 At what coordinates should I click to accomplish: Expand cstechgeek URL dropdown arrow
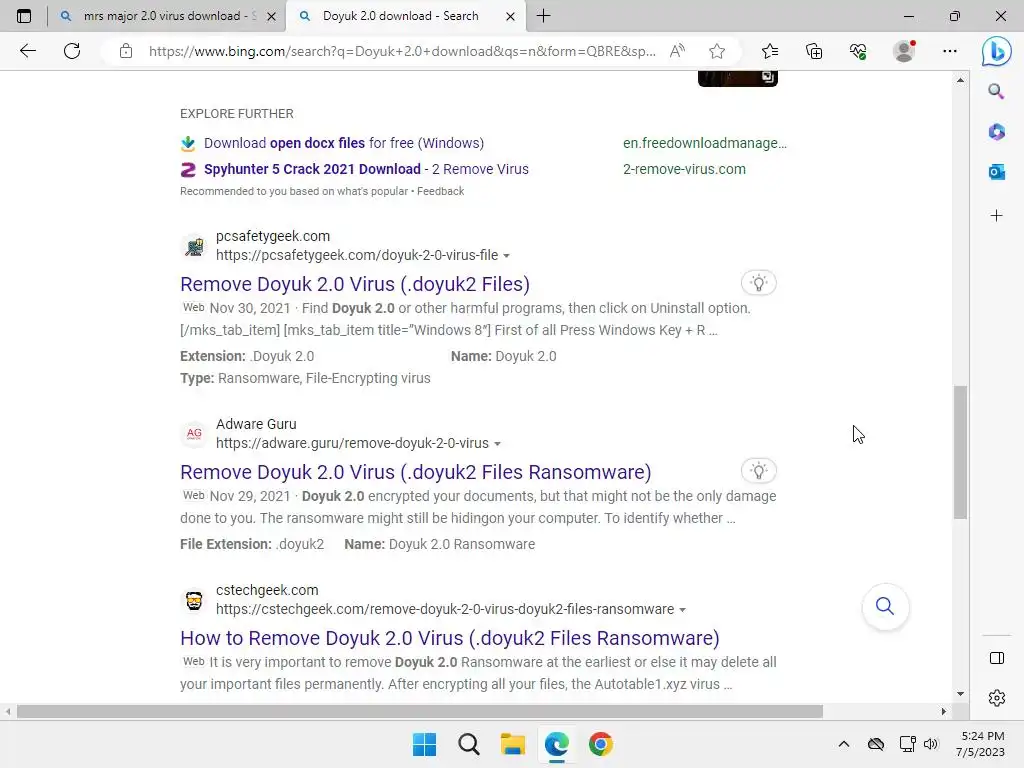click(x=682, y=610)
